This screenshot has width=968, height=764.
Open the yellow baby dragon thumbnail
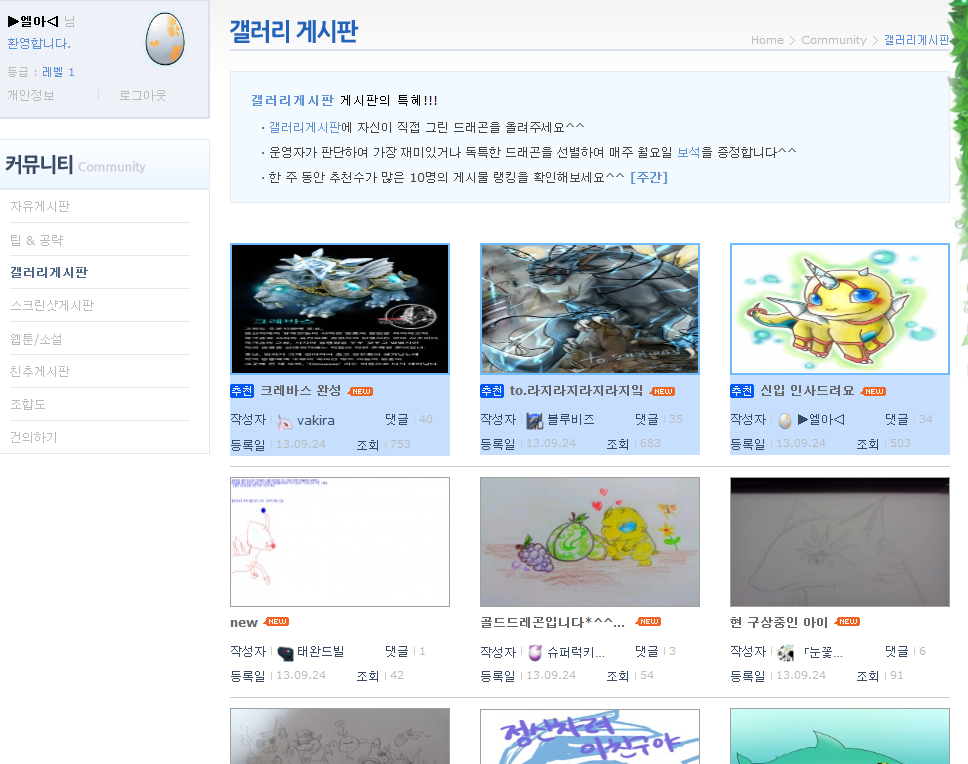[840, 309]
